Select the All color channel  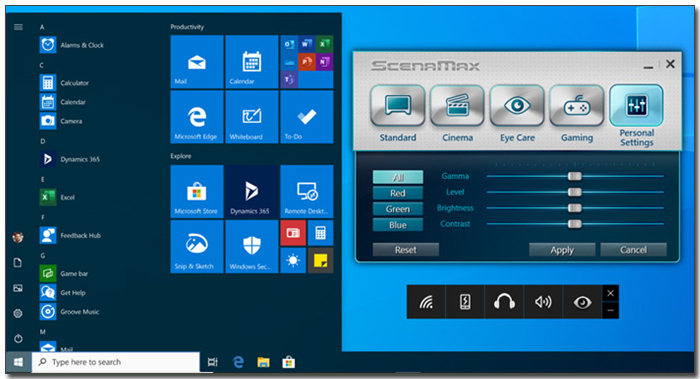tap(398, 177)
